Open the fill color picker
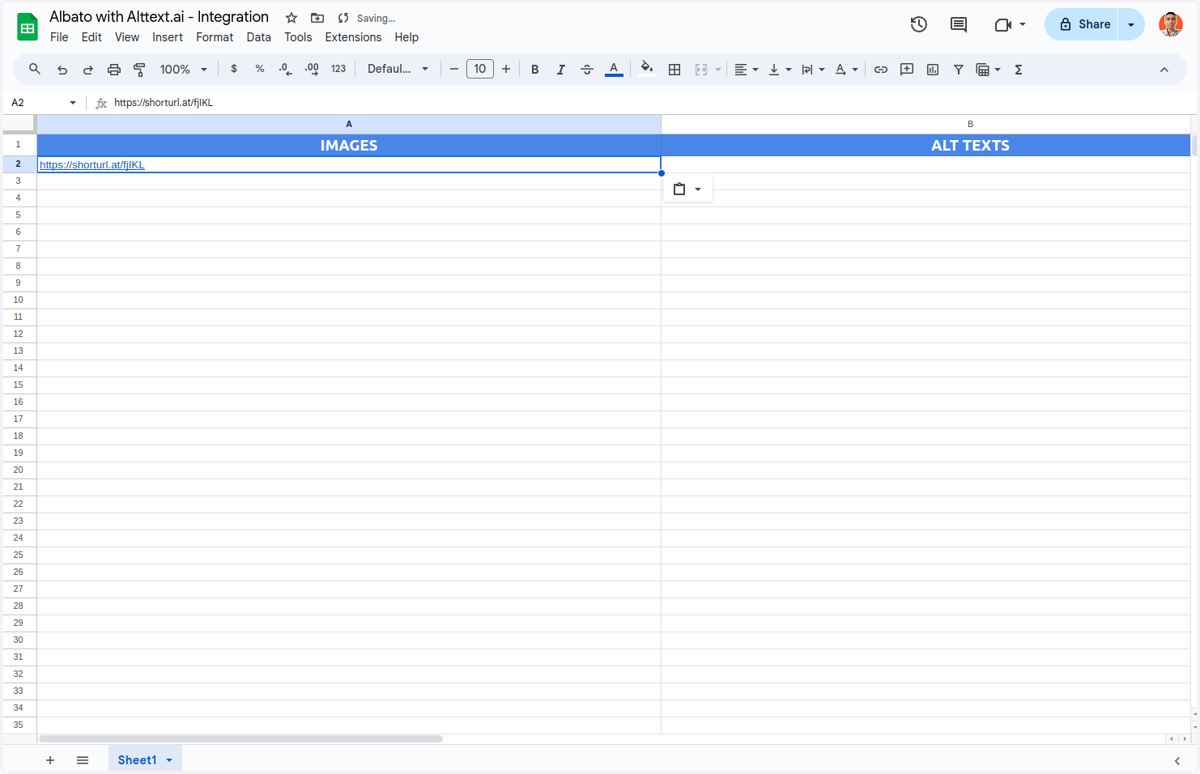 (647, 69)
